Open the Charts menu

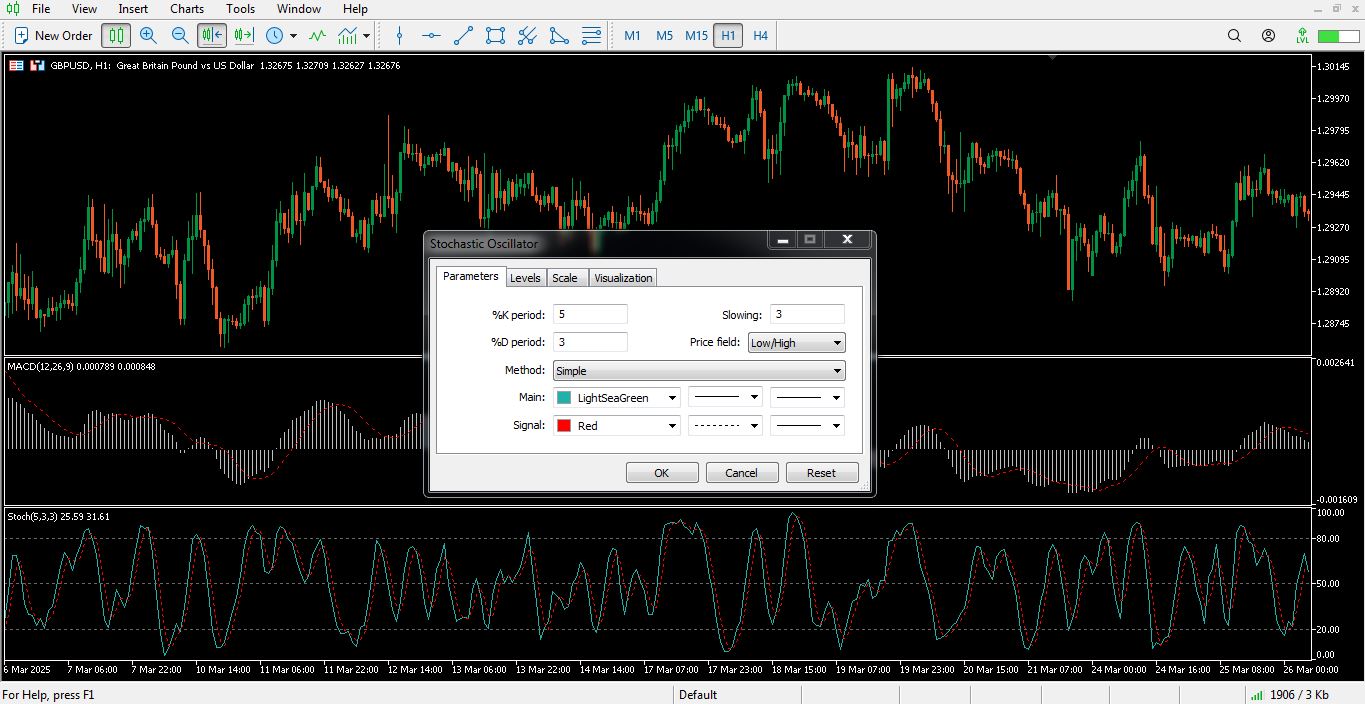(x=186, y=9)
